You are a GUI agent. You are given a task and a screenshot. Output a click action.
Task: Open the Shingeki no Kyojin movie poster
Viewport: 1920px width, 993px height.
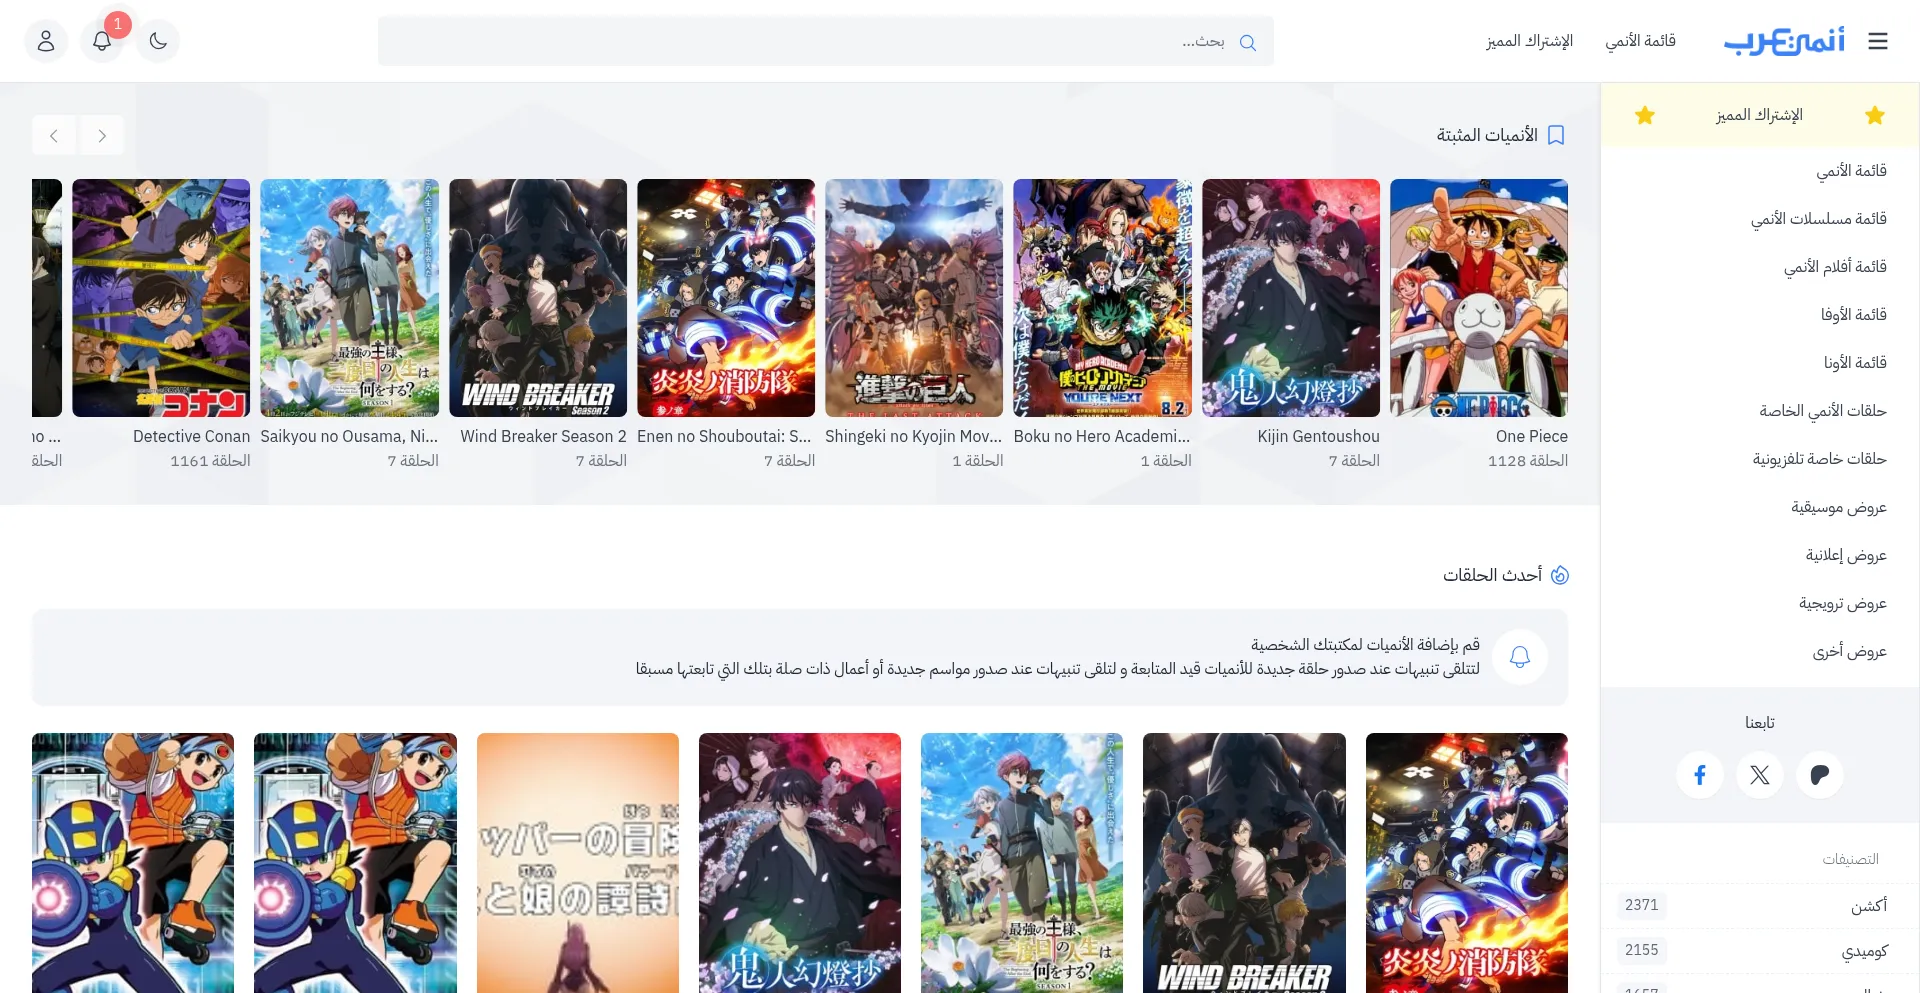(914, 298)
